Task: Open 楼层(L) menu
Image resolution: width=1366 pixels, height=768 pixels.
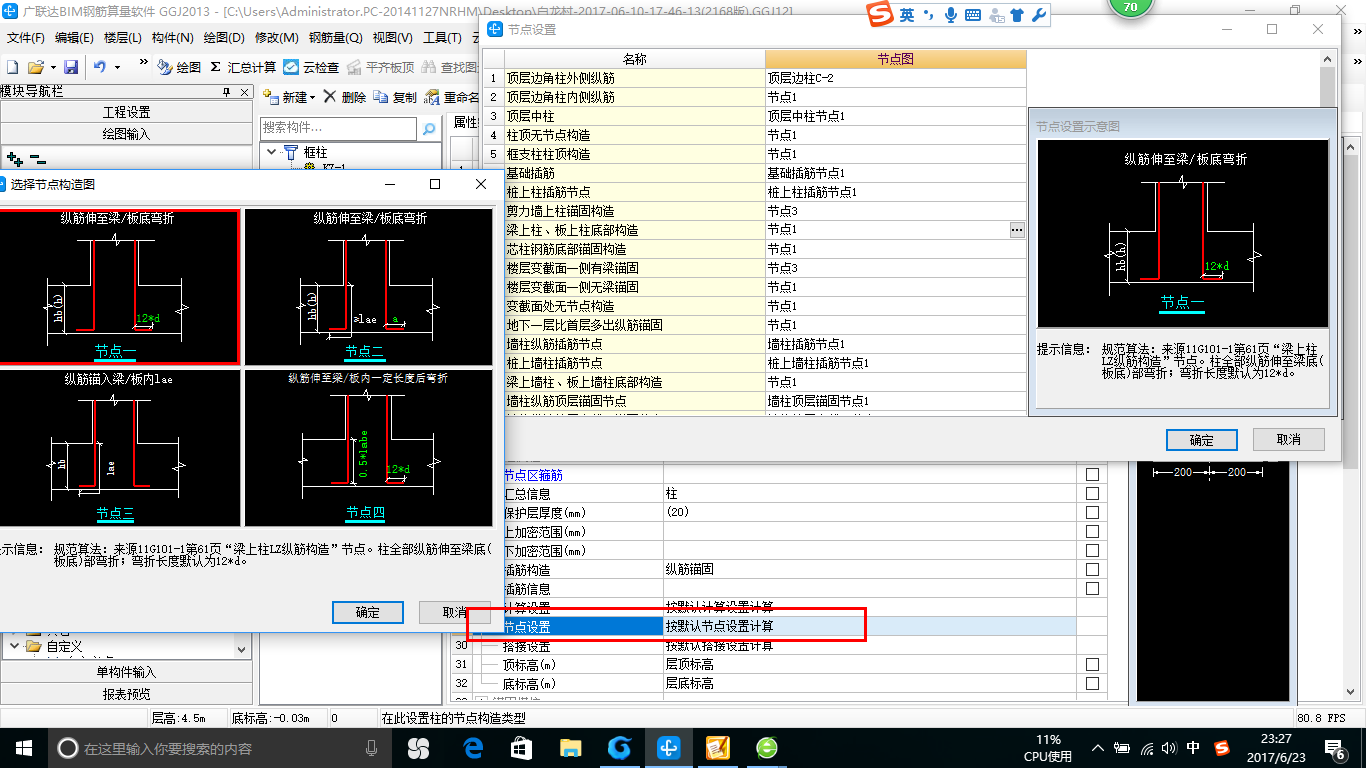Action: pos(123,37)
